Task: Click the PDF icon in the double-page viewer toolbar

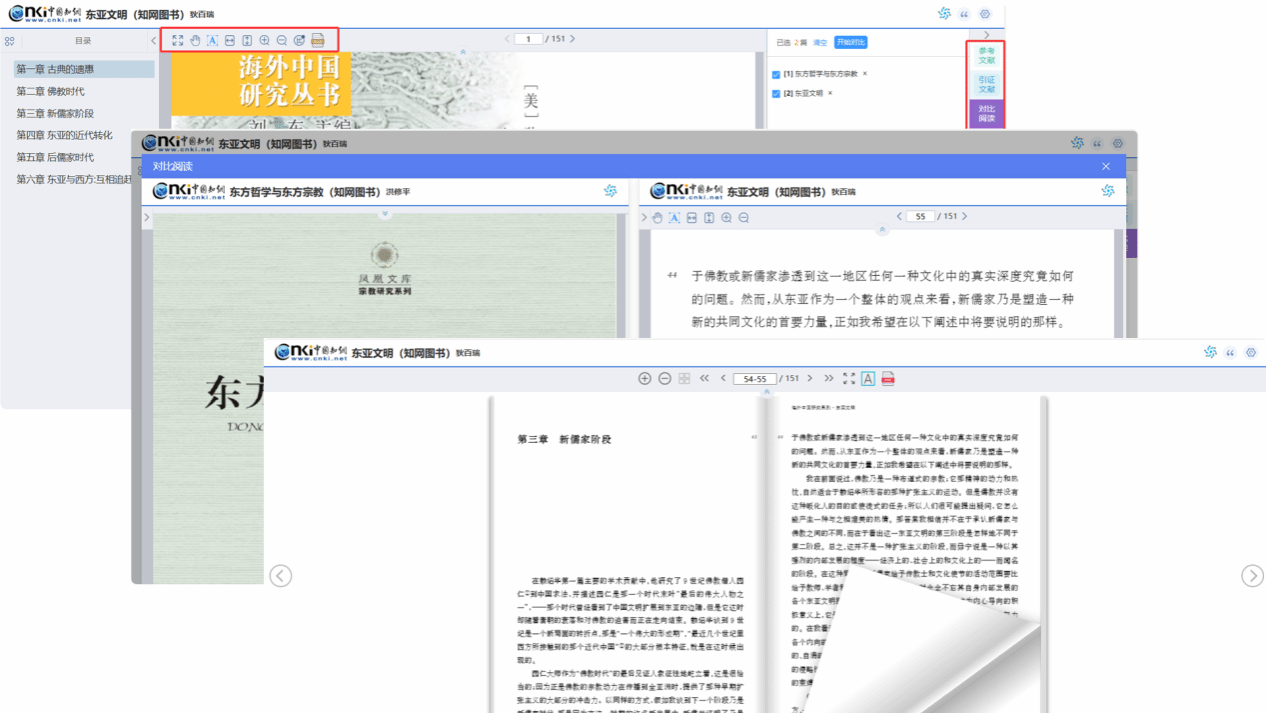Action: pyautogui.click(x=888, y=379)
